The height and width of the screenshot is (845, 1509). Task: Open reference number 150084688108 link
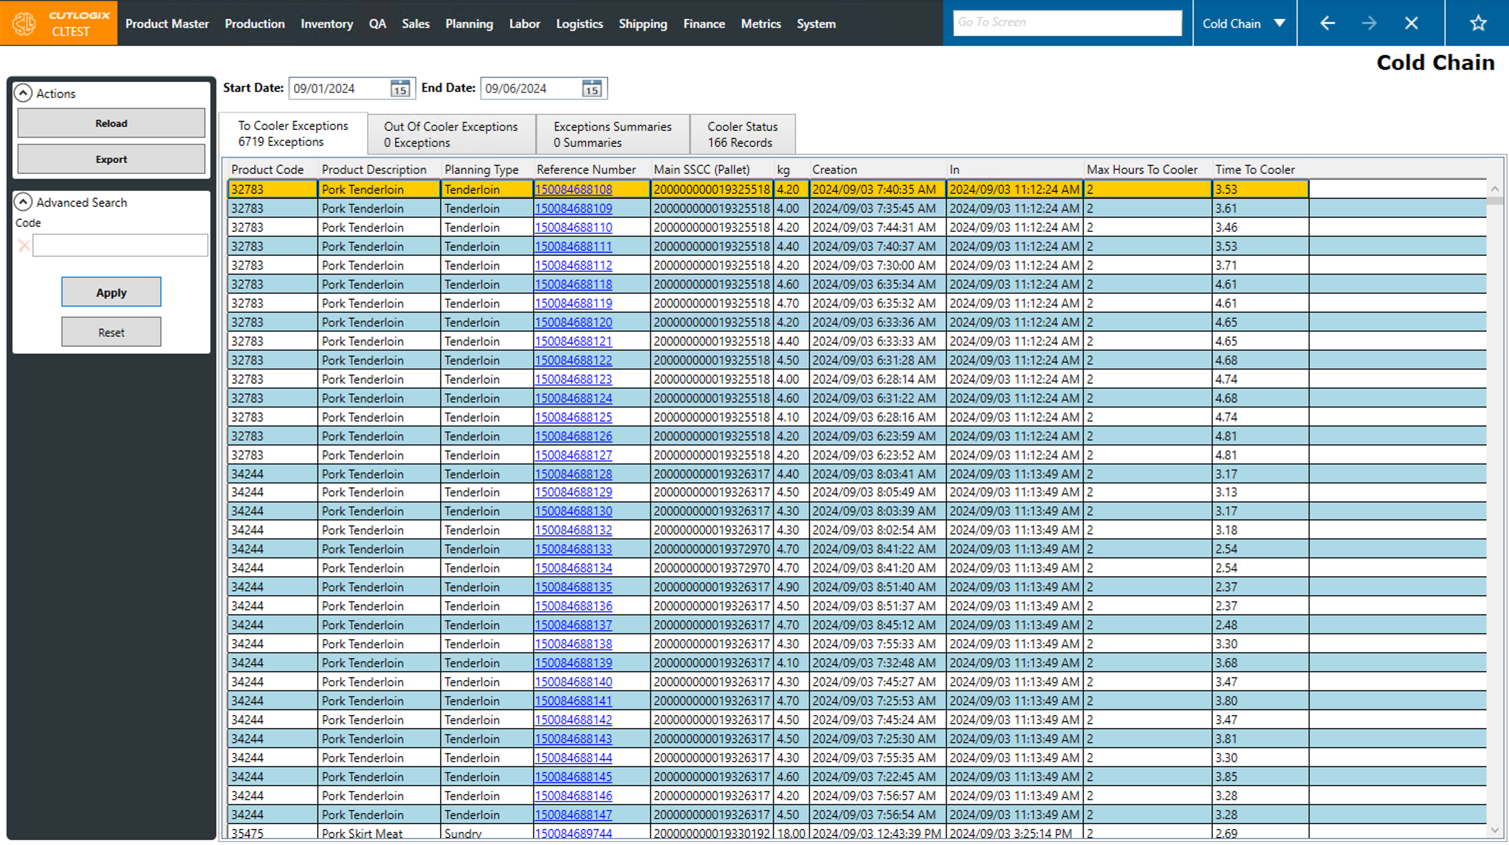573,189
